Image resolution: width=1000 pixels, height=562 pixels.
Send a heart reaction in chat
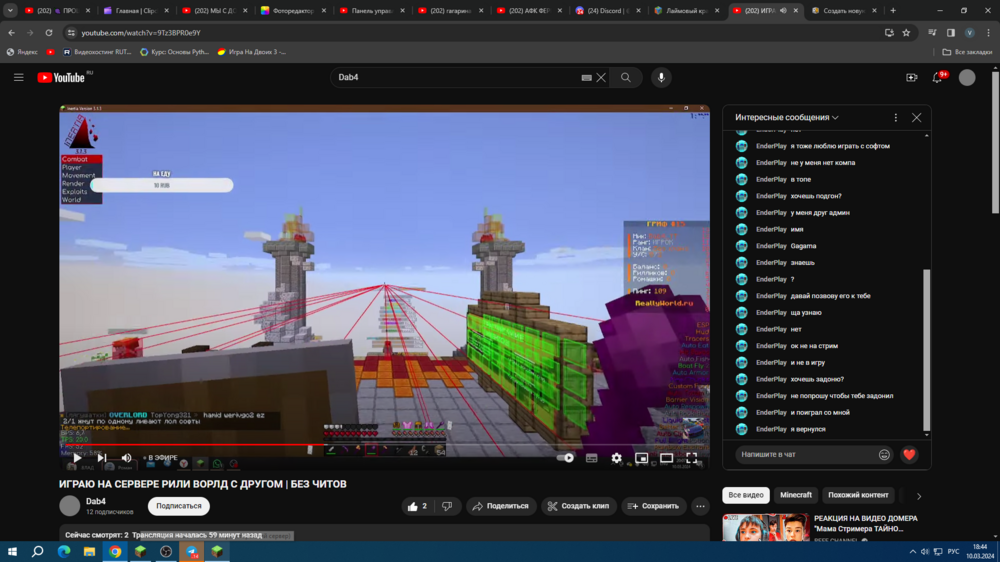point(909,455)
